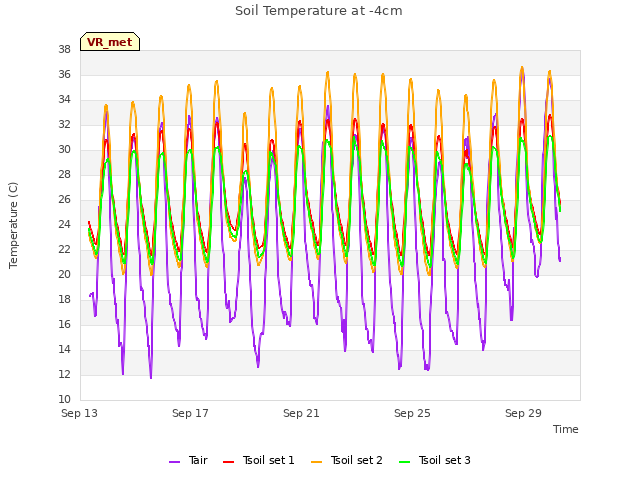The image size is (640, 480).
Task: Click the 36 y-axis tick label
Action: [64, 75]
